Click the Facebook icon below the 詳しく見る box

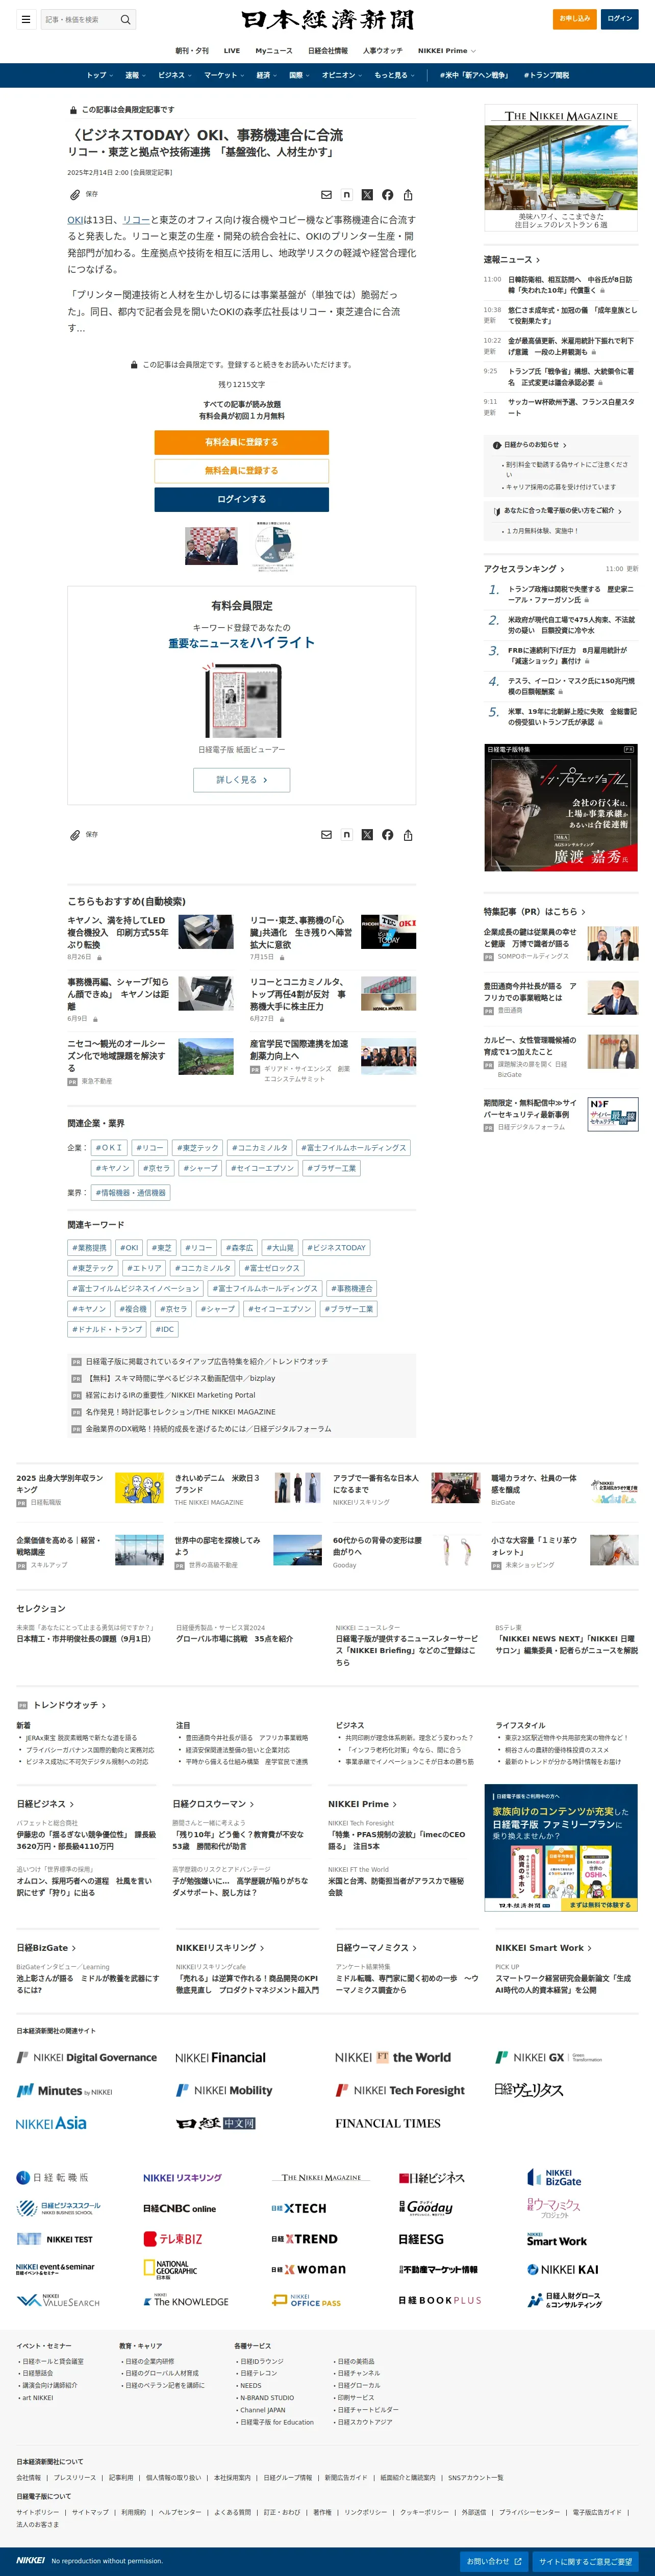[x=387, y=835]
